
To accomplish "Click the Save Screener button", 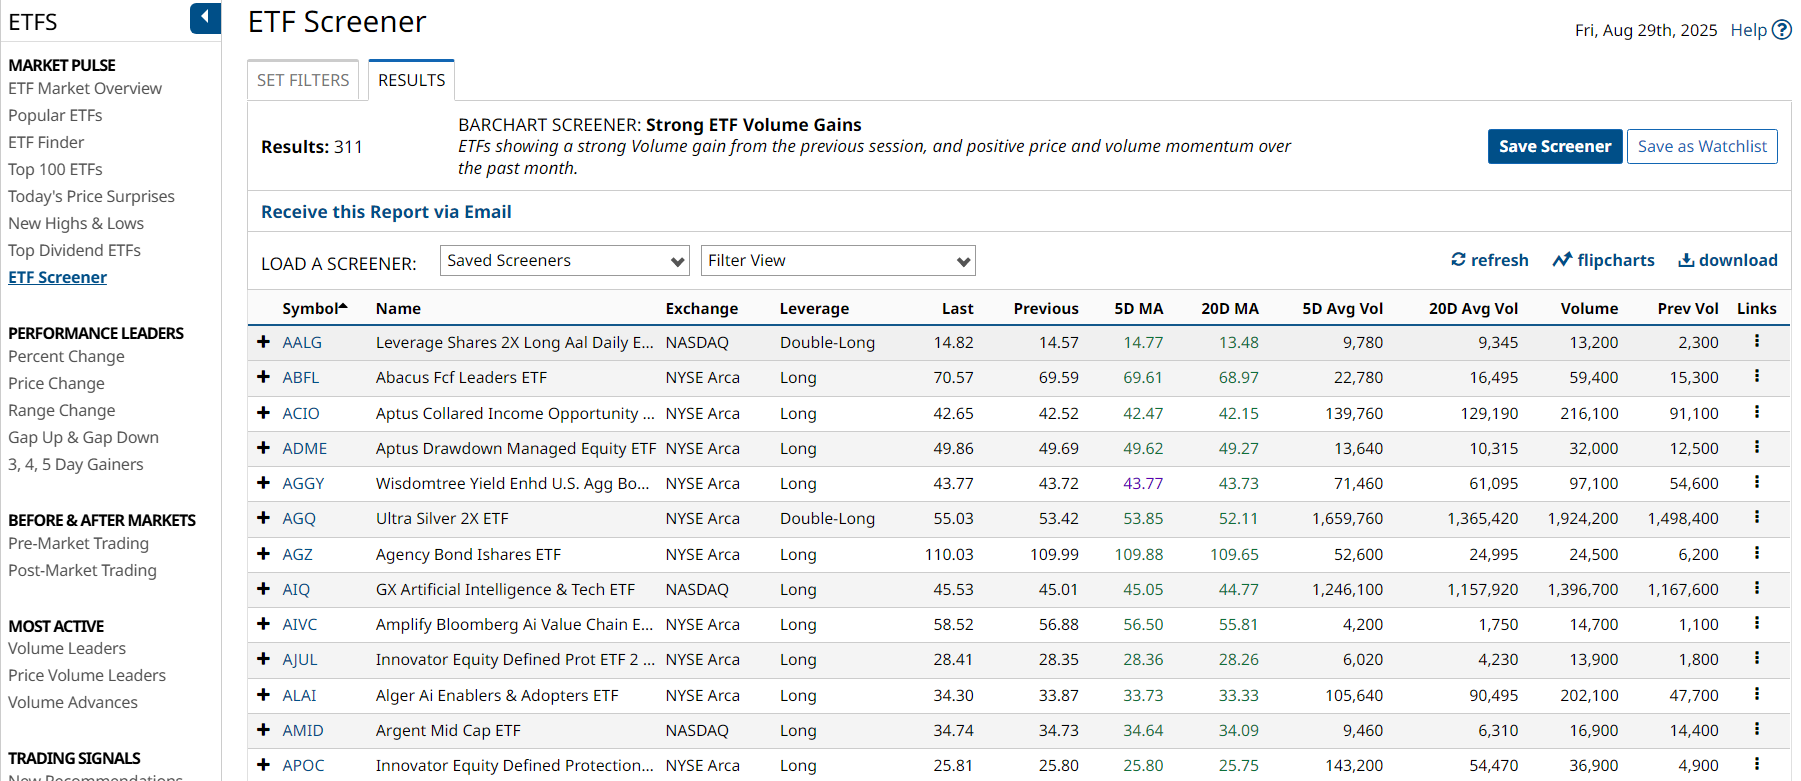I will point(1555,146).
